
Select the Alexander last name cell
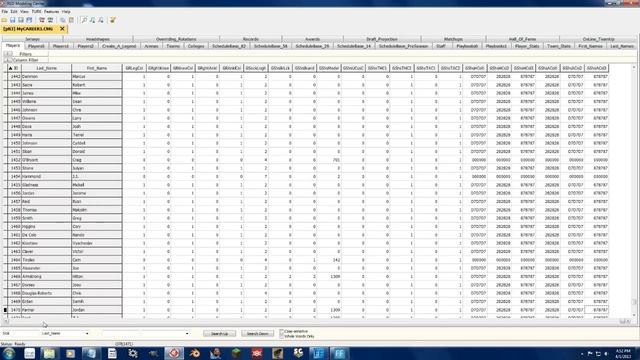(47, 268)
